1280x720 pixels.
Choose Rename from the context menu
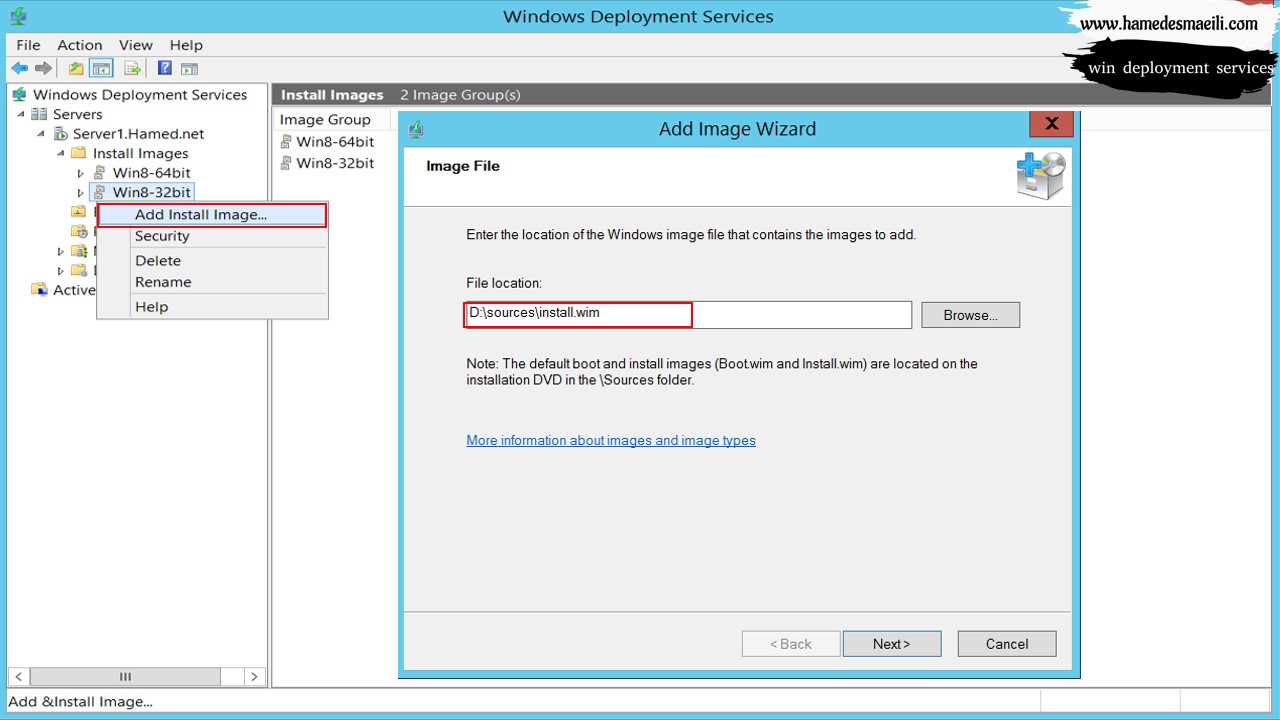tap(212, 282)
